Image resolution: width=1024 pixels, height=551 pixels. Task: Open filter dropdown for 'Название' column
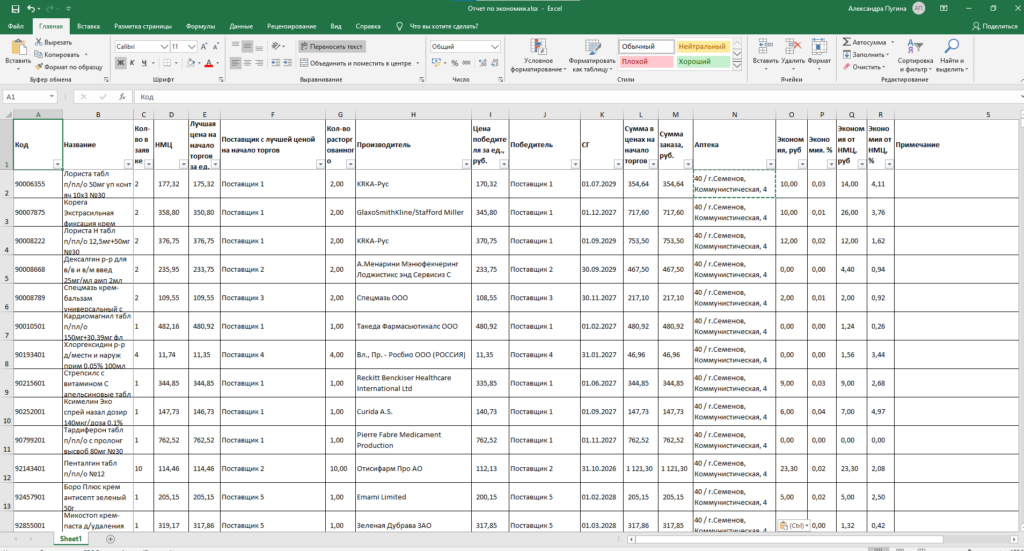127,163
